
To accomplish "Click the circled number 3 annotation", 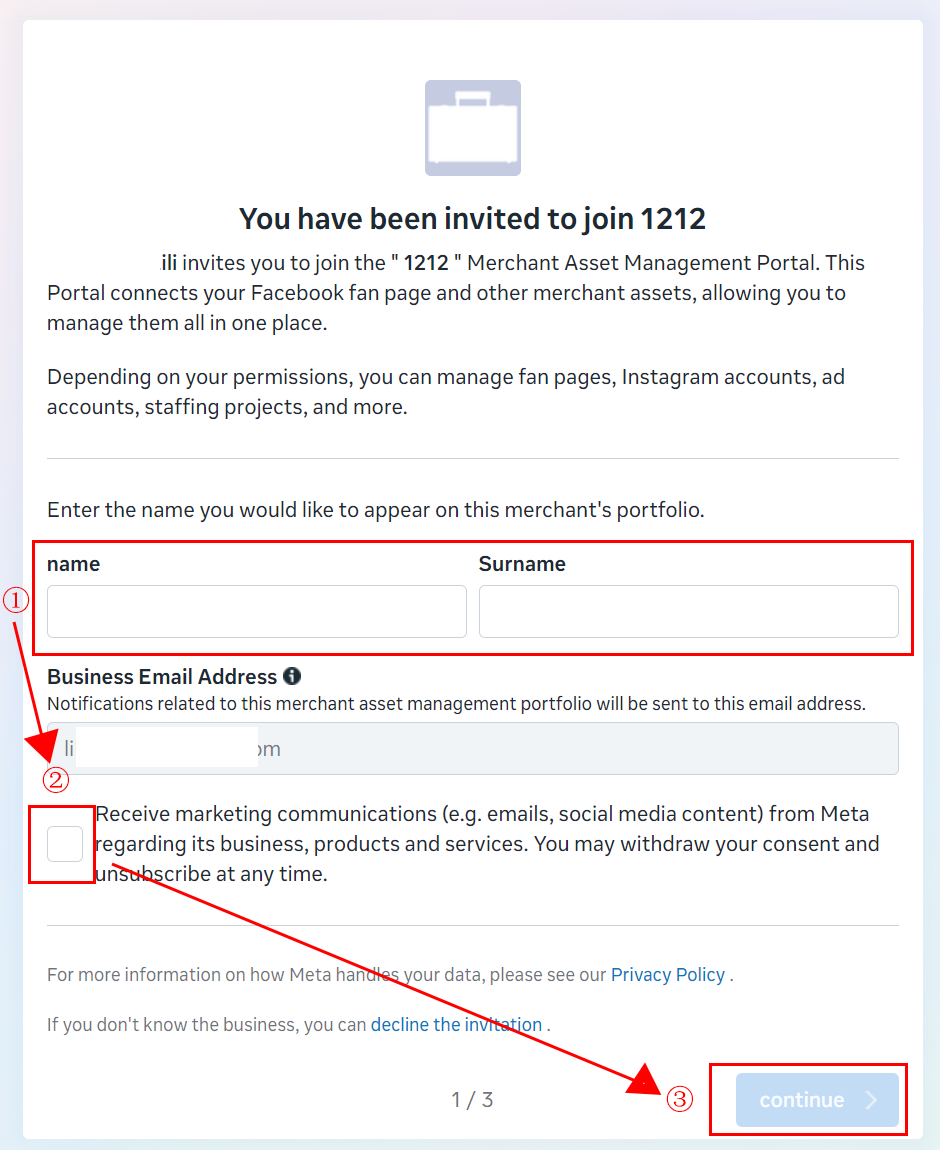I will tap(680, 1099).
